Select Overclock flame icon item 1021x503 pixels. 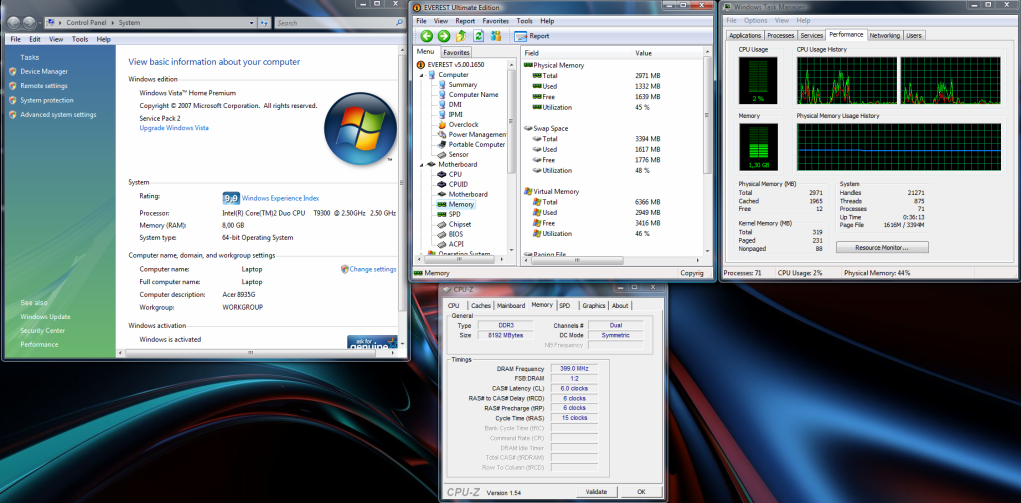[463, 124]
